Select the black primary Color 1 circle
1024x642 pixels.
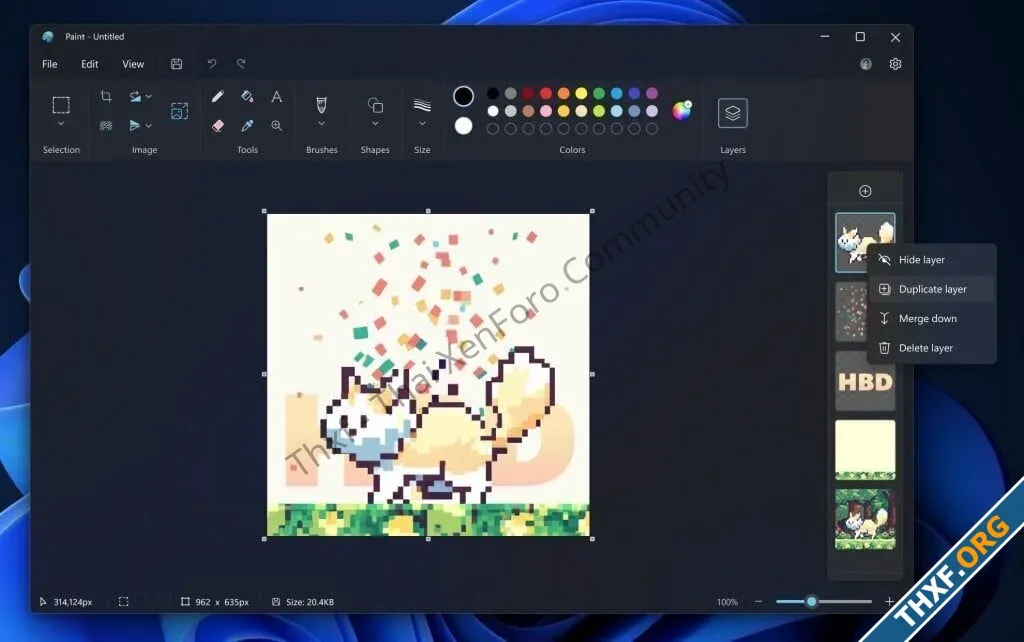tap(464, 96)
